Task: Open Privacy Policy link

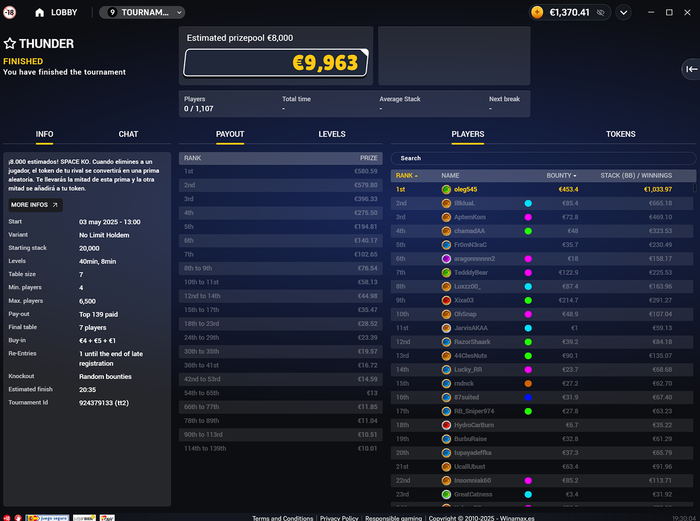Action: (339, 518)
